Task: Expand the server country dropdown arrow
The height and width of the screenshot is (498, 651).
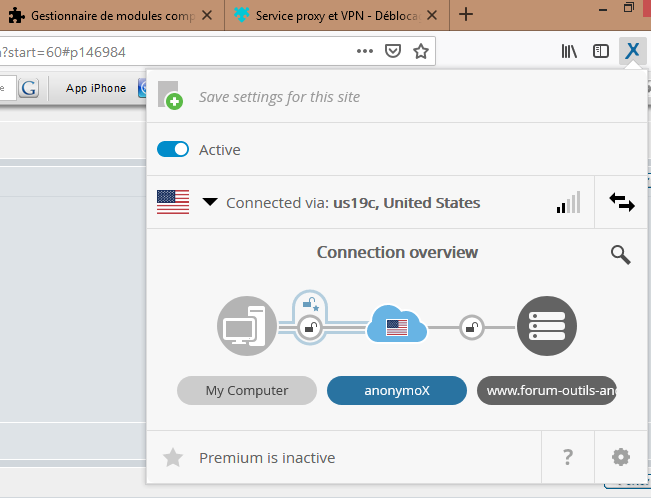Action: [x=210, y=202]
